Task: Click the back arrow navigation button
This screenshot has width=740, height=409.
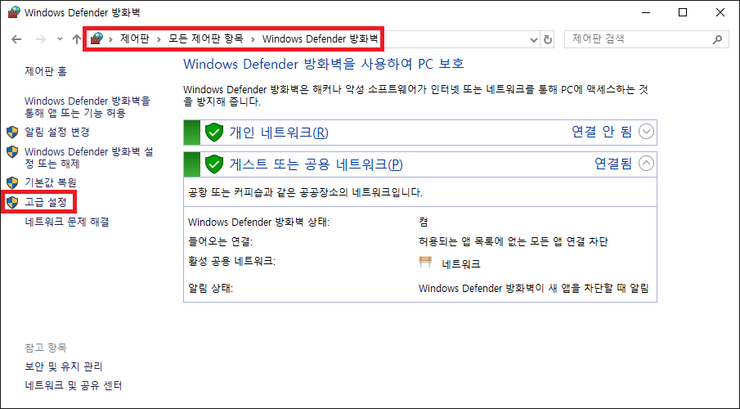Action: (16, 39)
